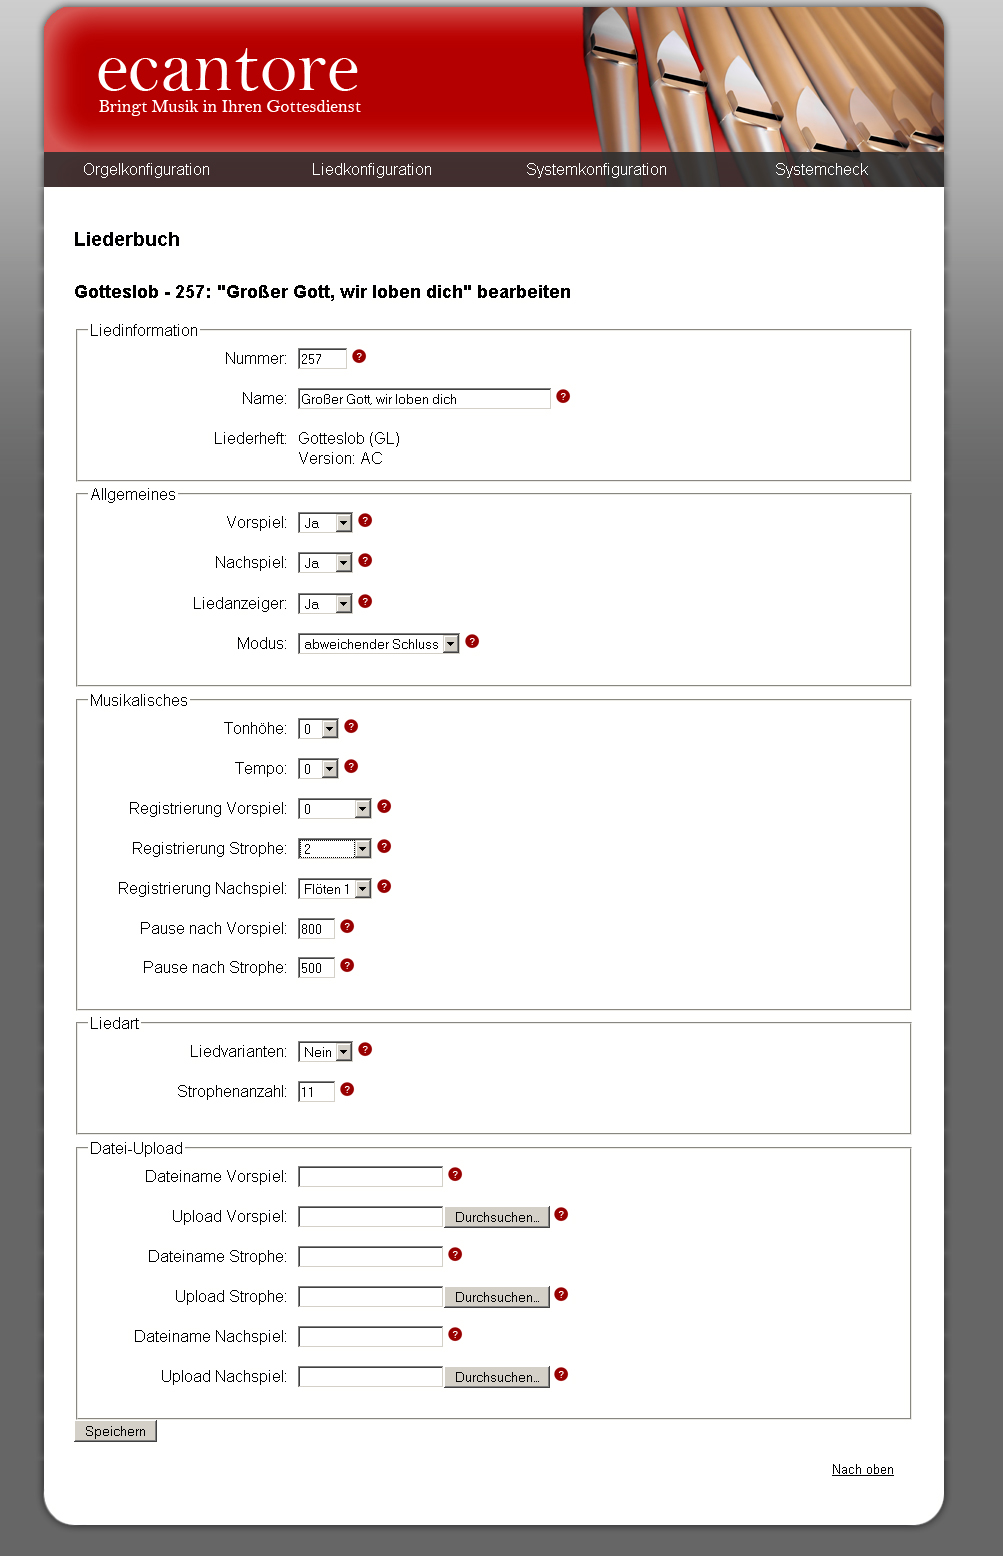Show help for Tonhöhe setting
Viewport: 1003px width, 1556px height.
pos(351,727)
